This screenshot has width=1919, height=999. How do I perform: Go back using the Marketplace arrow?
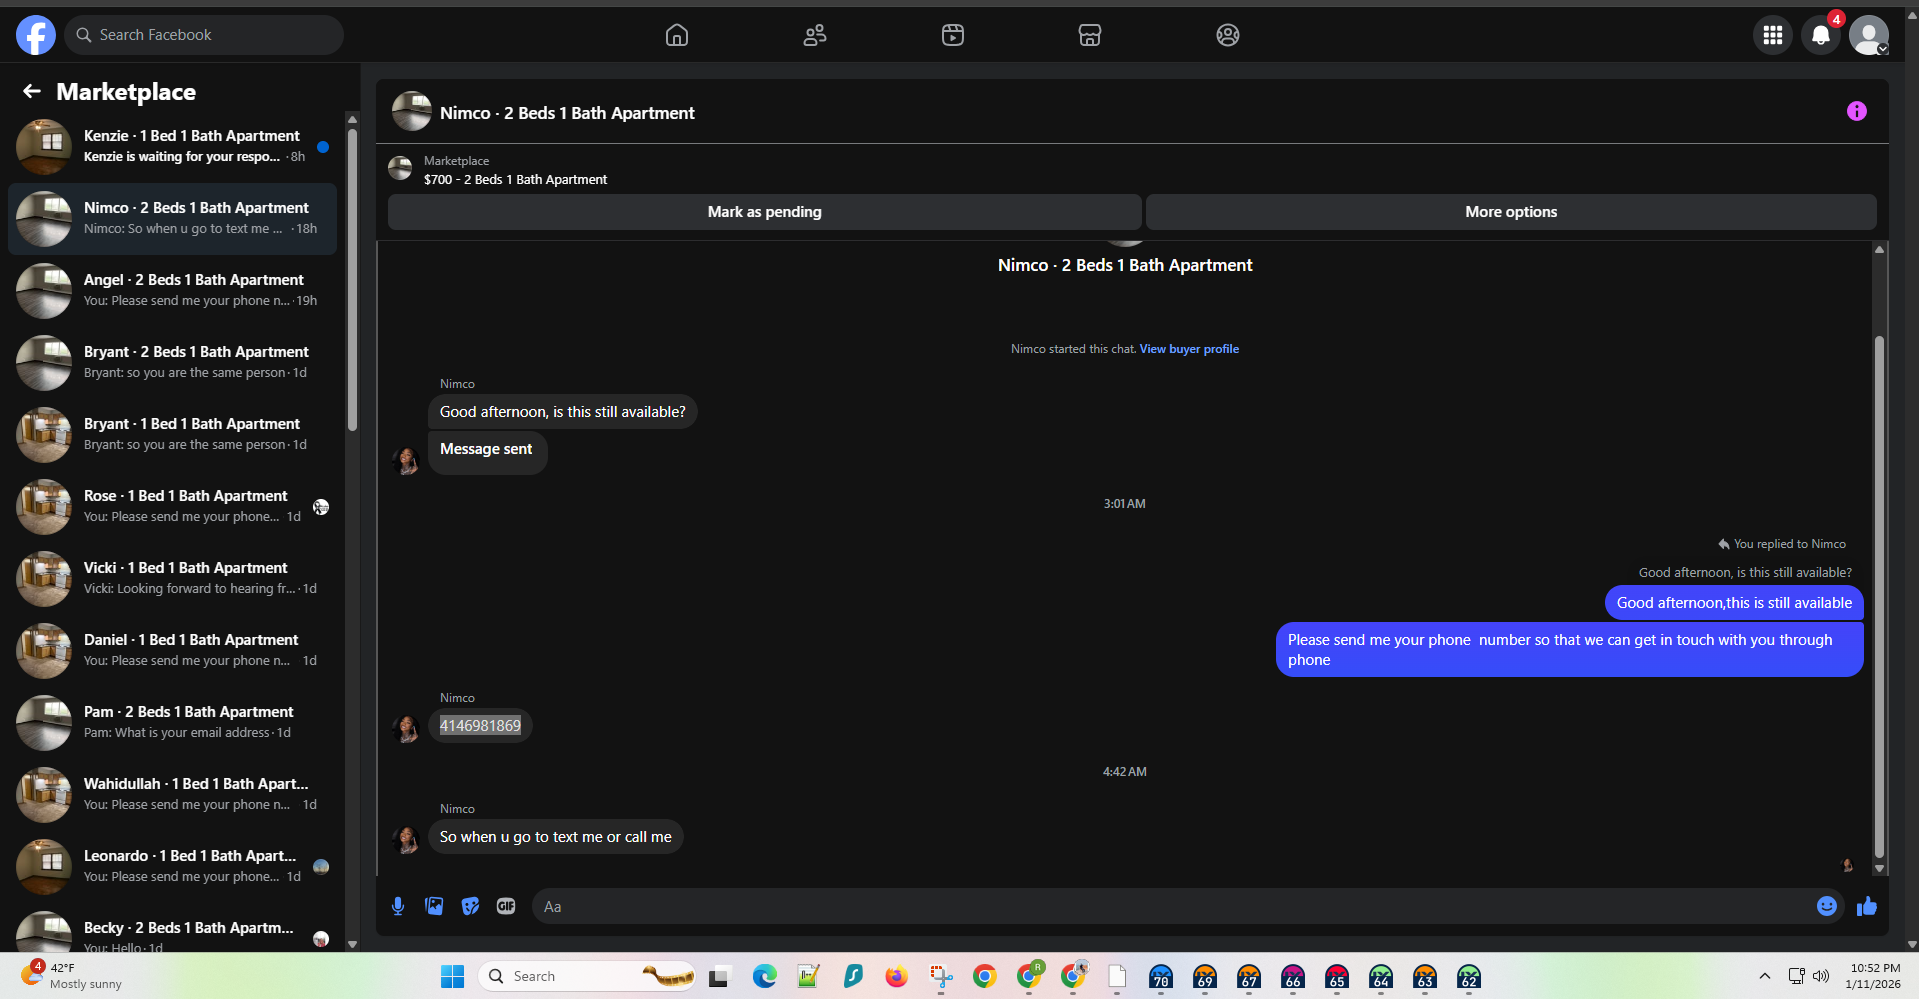coord(32,92)
